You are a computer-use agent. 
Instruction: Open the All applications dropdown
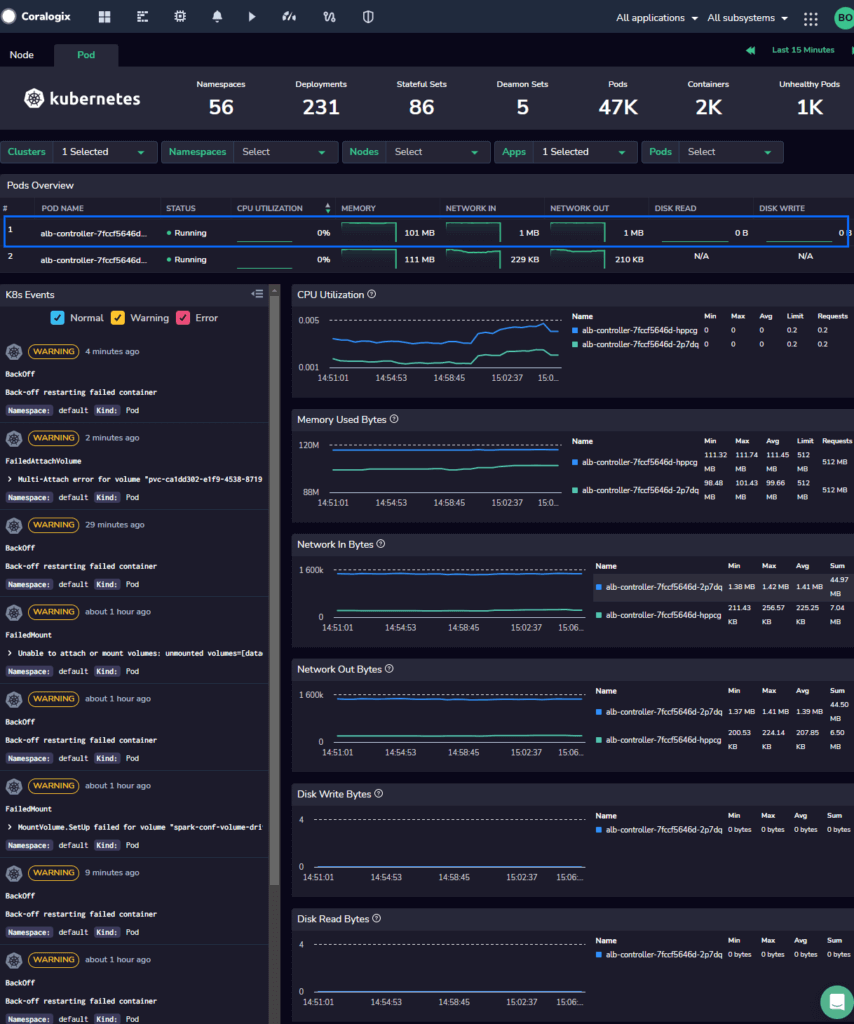tap(656, 18)
